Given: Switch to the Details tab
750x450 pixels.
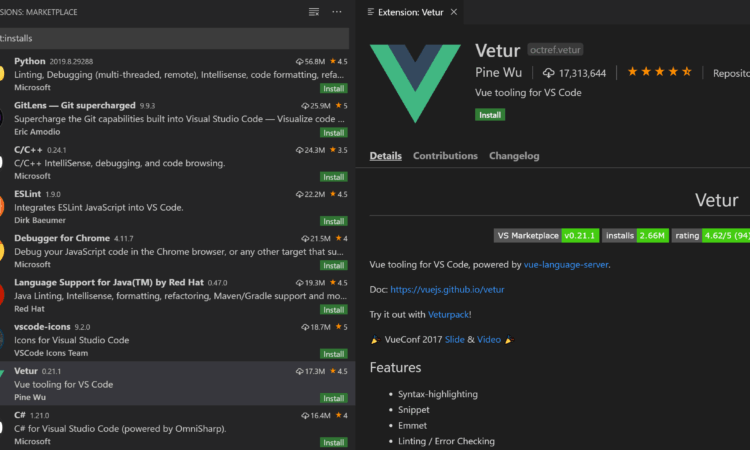Looking at the screenshot, I should (386, 156).
